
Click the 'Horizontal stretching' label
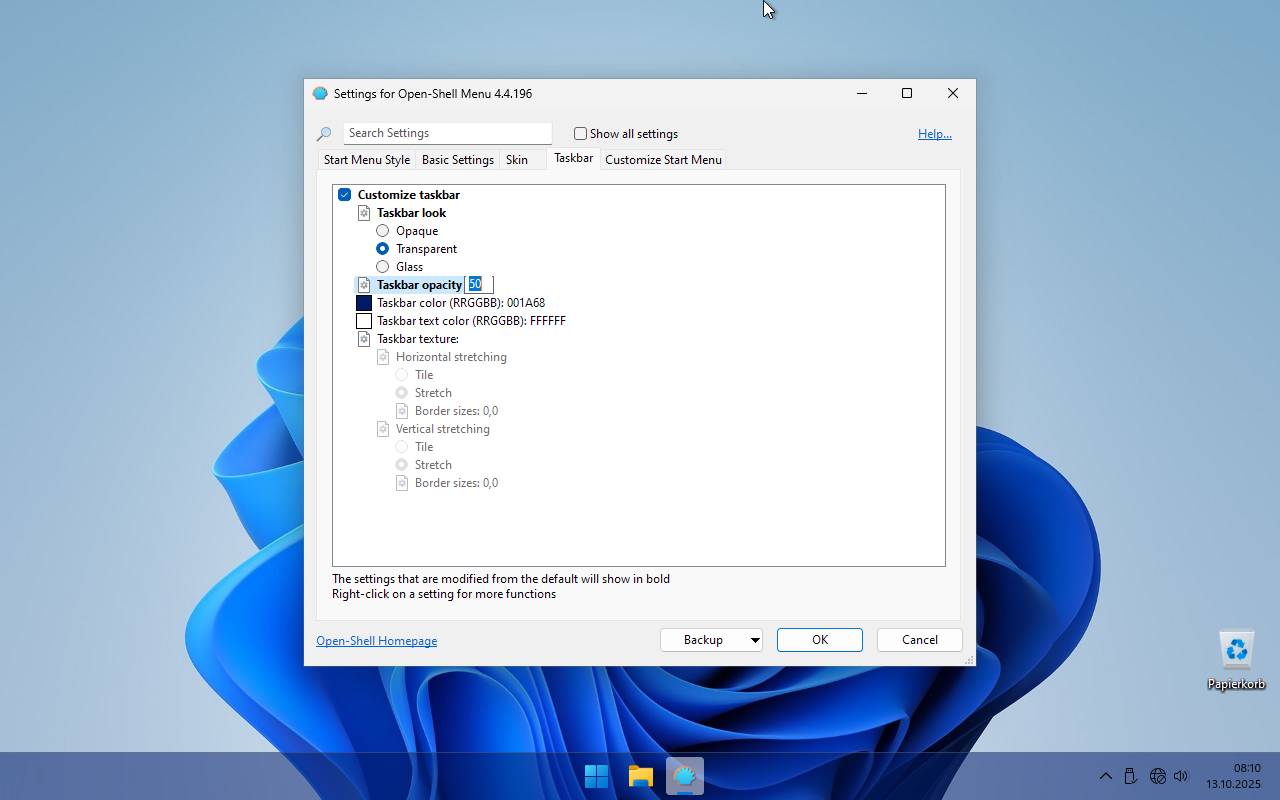[451, 357]
